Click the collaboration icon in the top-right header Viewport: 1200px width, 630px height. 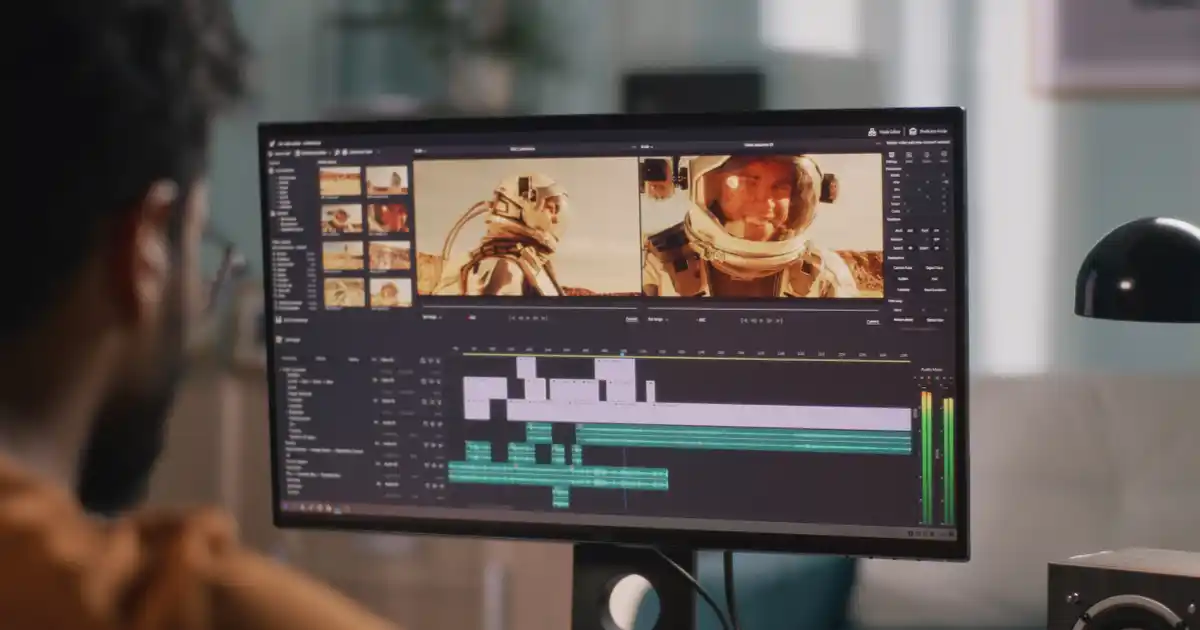point(872,131)
